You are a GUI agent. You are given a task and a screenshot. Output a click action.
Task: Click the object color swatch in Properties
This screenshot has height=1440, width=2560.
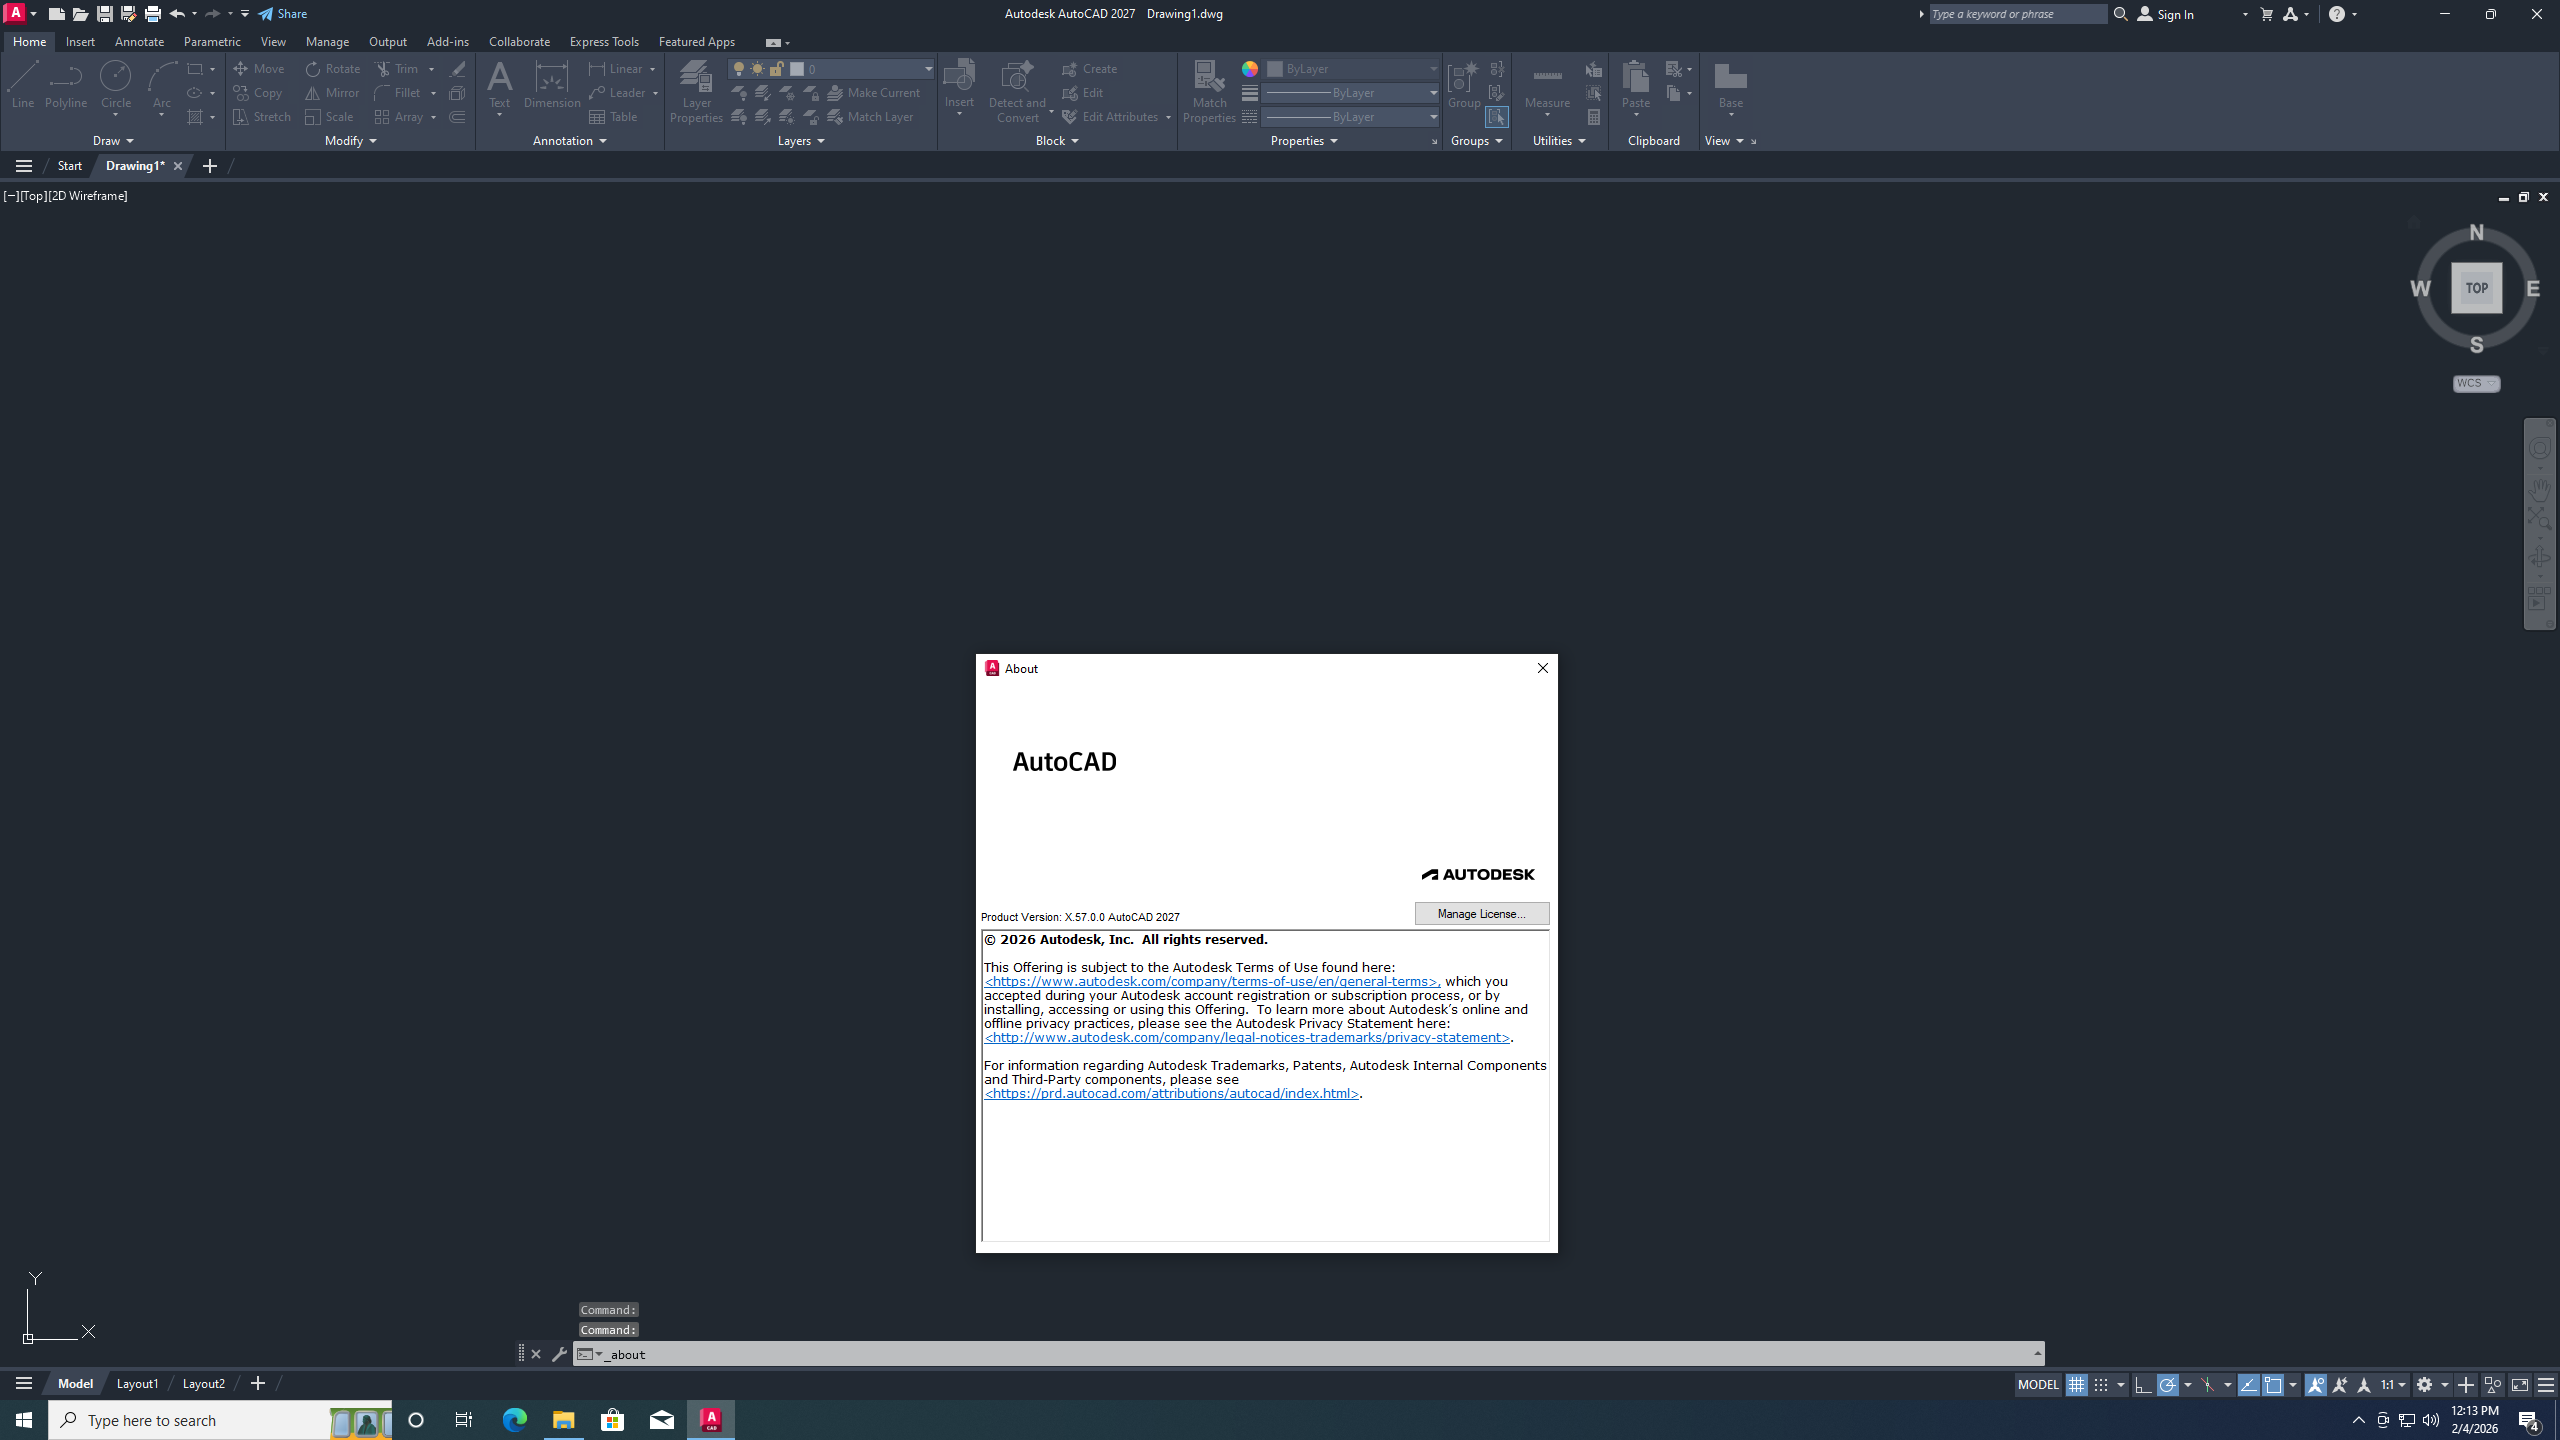(1275, 68)
